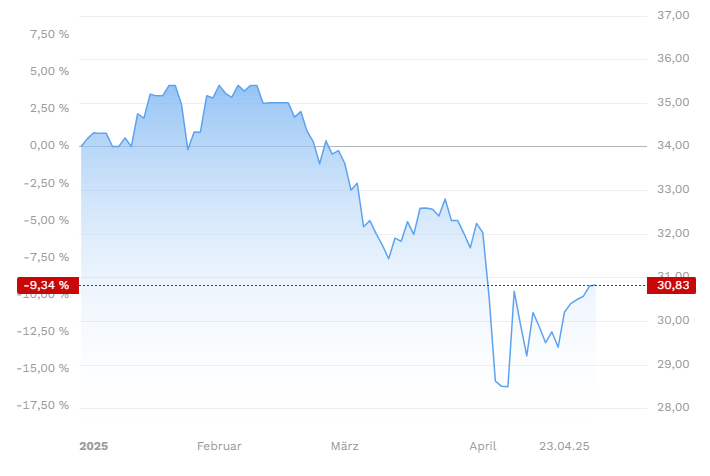Select the April label on time axis

tap(483, 446)
